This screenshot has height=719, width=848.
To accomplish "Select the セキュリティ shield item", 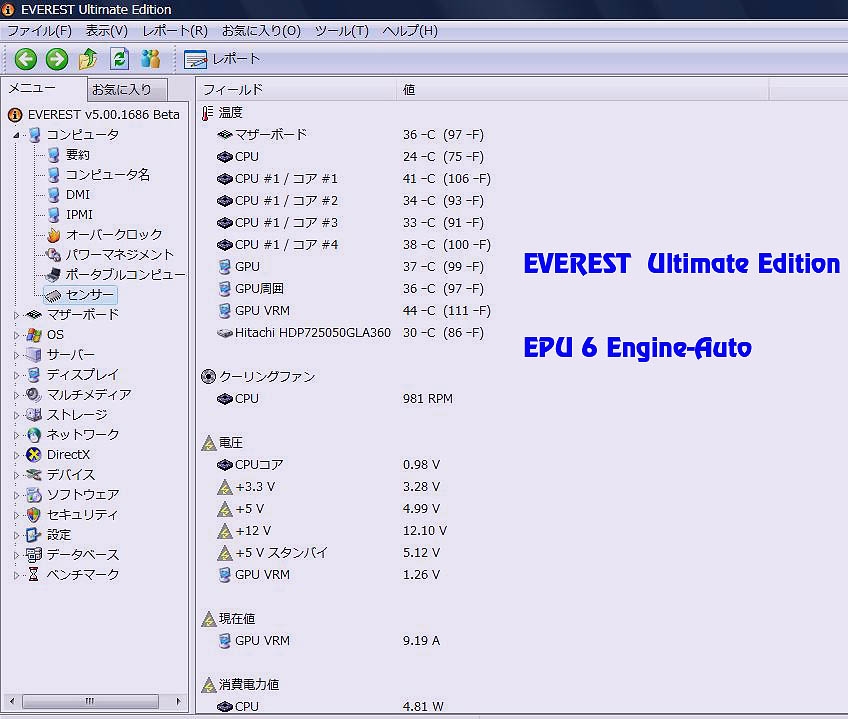I will (35, 515).
